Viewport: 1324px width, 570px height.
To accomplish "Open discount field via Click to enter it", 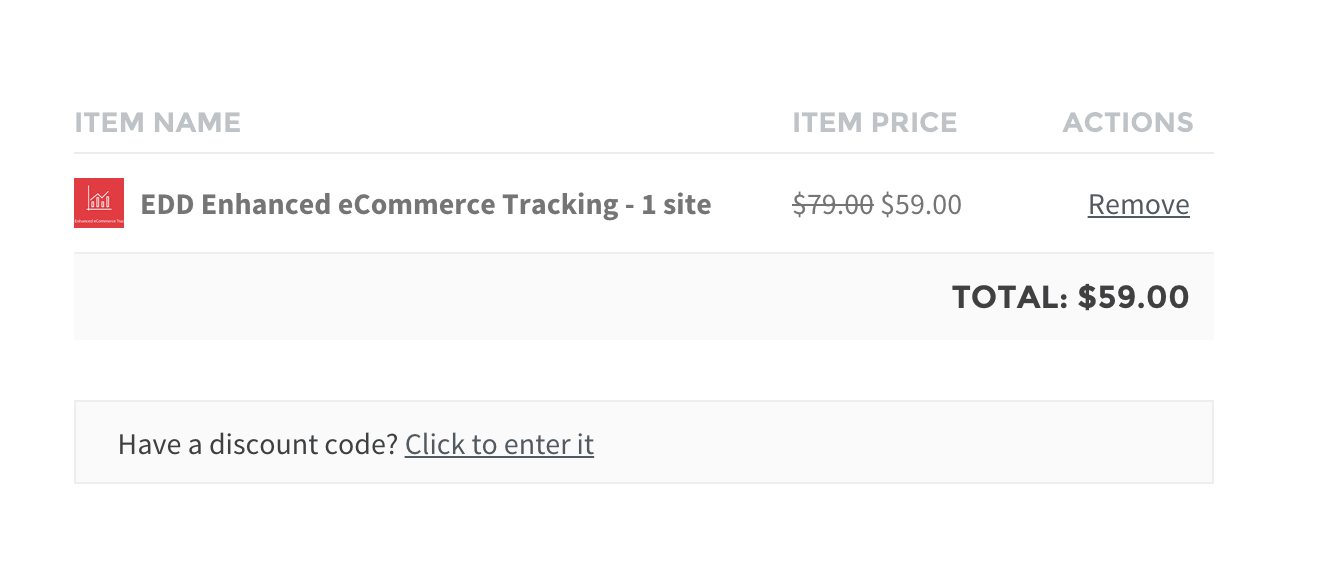I will [499, 444].
